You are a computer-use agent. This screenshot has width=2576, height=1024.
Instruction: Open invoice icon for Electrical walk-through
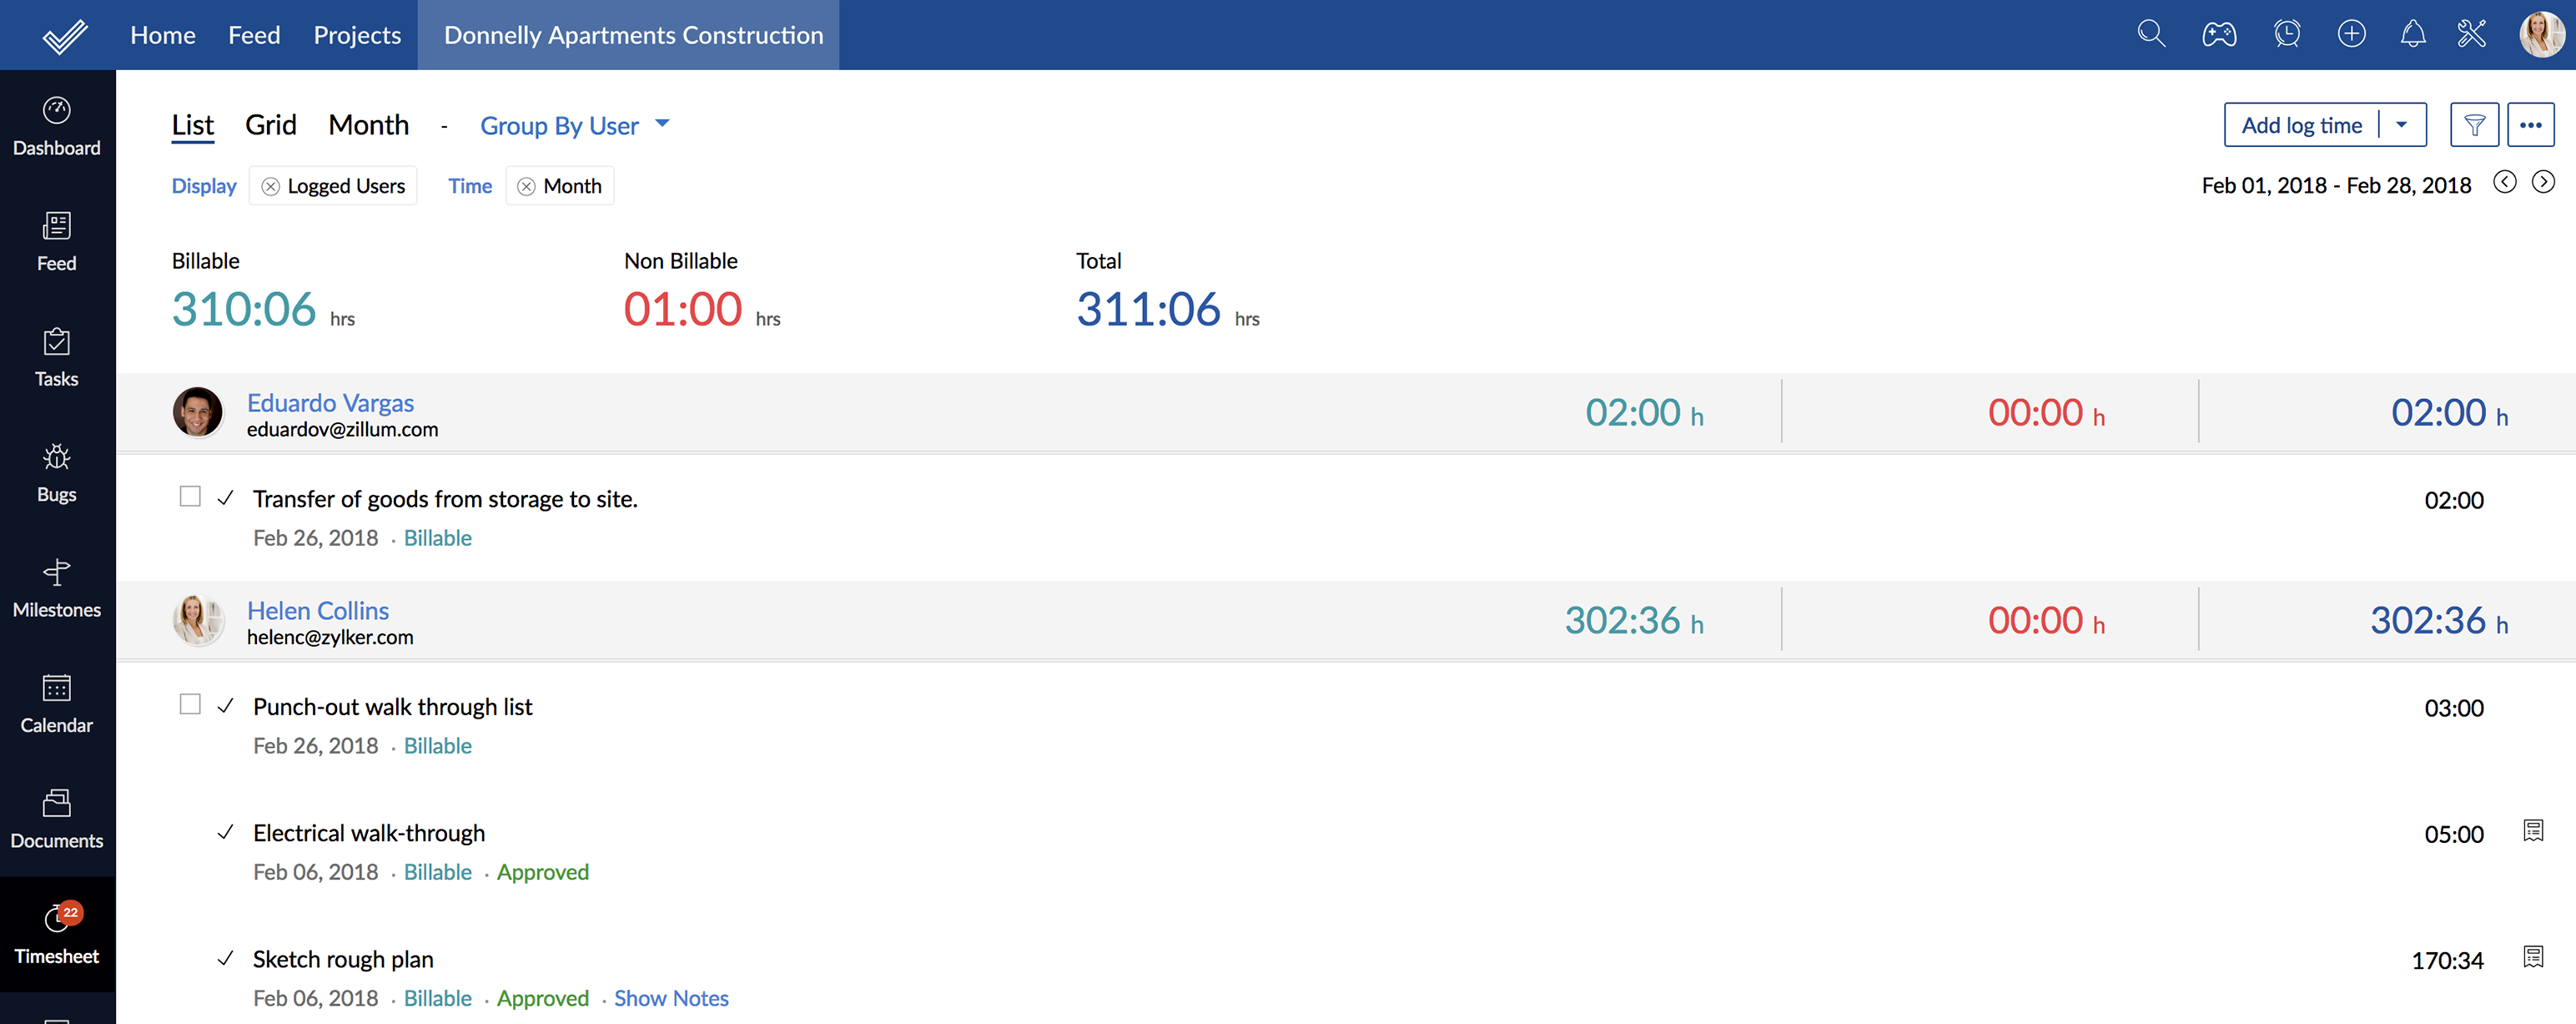click(2532, 831)
